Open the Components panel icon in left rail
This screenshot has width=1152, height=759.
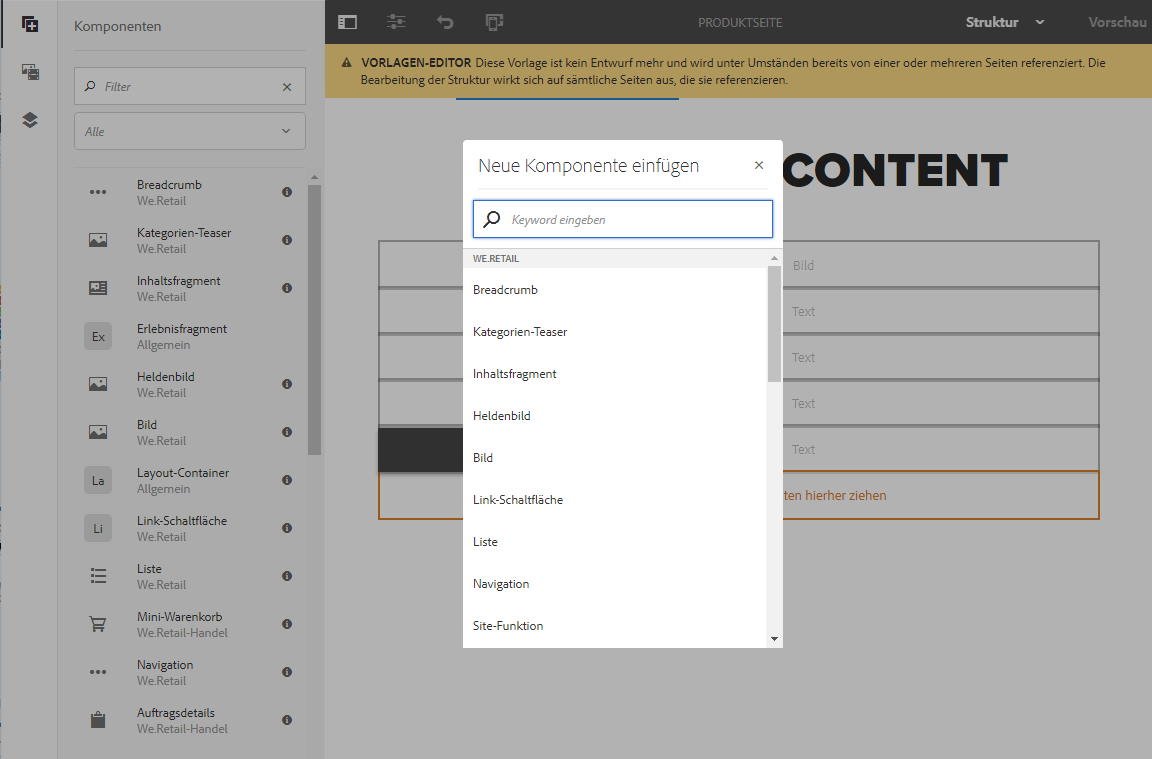pyautogui.click(x=30, y=24)
